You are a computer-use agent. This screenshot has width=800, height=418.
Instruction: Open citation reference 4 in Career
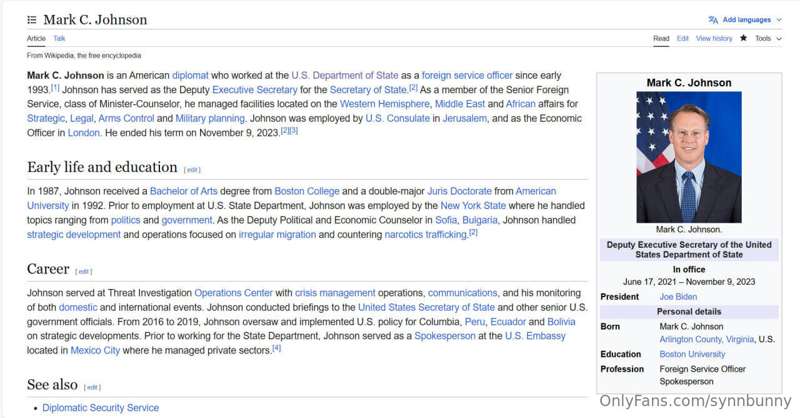[x=277, y=348]
